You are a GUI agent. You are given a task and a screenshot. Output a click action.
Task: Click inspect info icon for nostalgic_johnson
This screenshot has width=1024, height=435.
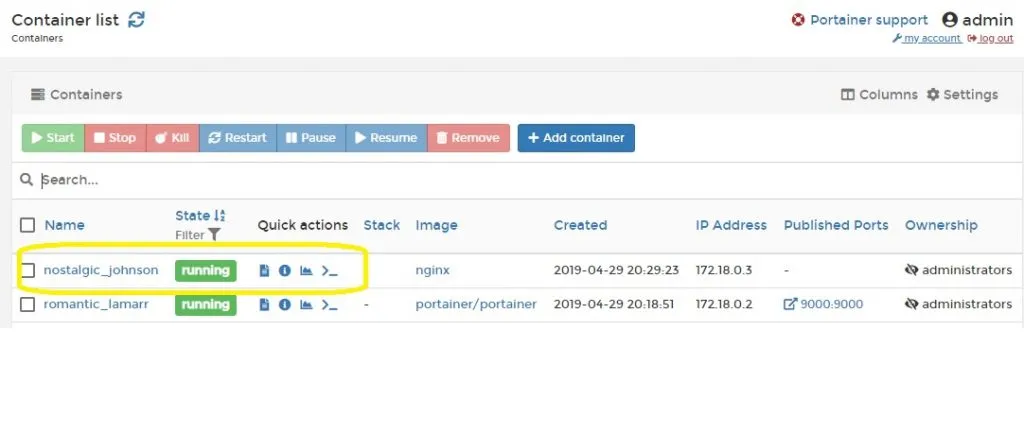[x=284, y=271]
